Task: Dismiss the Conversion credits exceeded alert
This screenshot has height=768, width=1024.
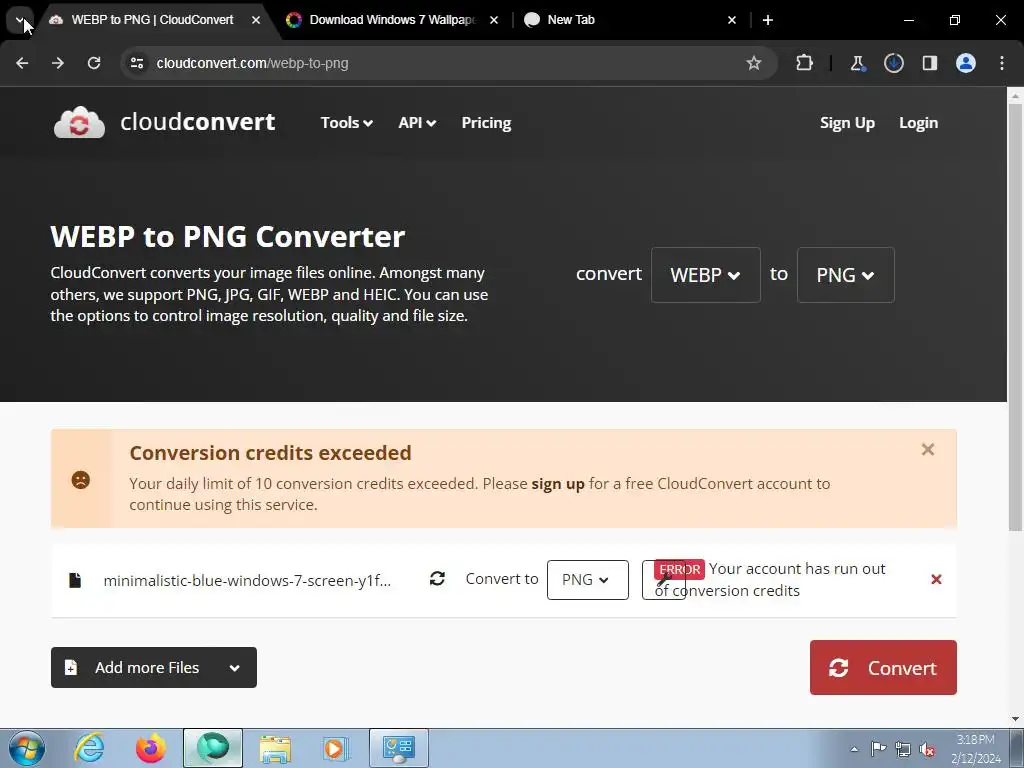Action: pos(927,449)
